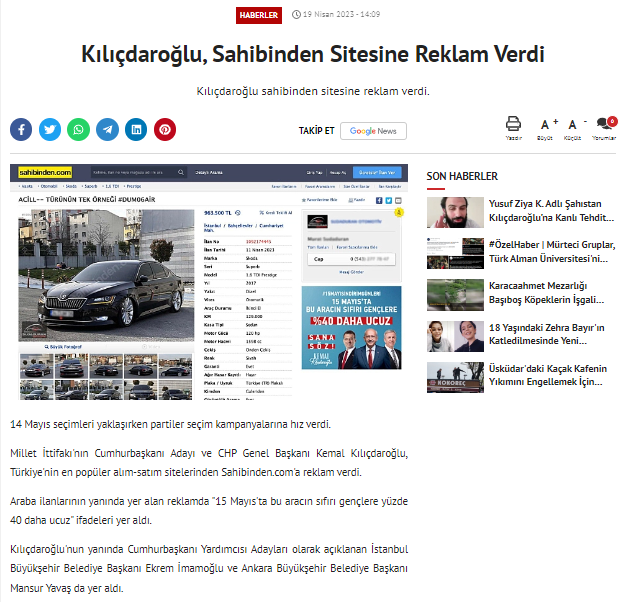Click the date 19 Nisan 2023 - 14:09
This screenshot has width=625, height=602.
coord(342,14)
